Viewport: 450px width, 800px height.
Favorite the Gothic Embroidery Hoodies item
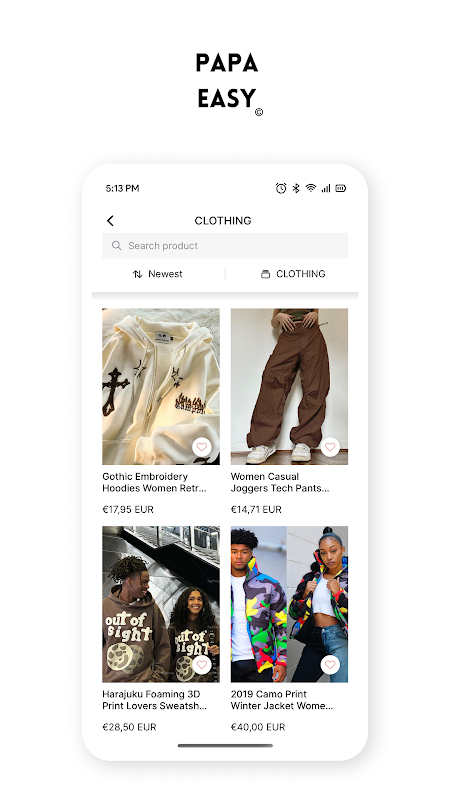(x=202, y=447)
